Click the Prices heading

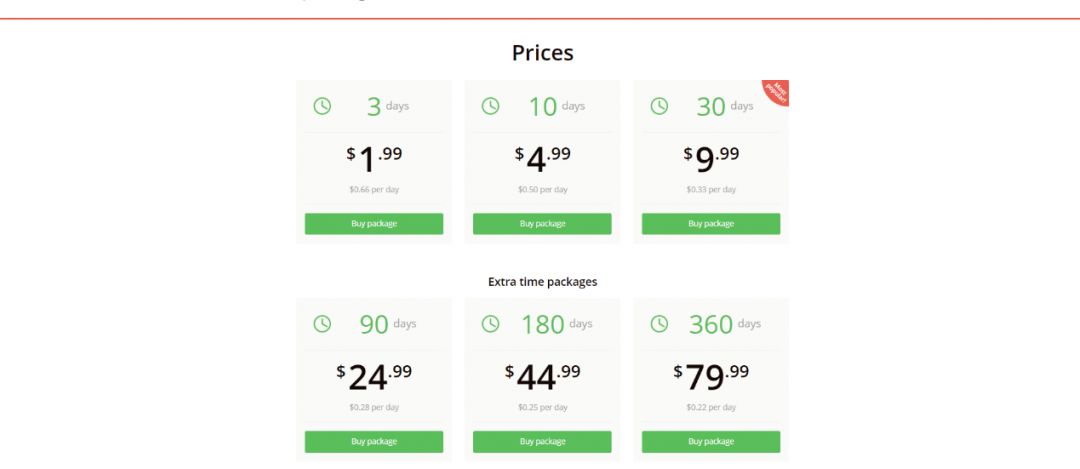[x=543, y=53]
